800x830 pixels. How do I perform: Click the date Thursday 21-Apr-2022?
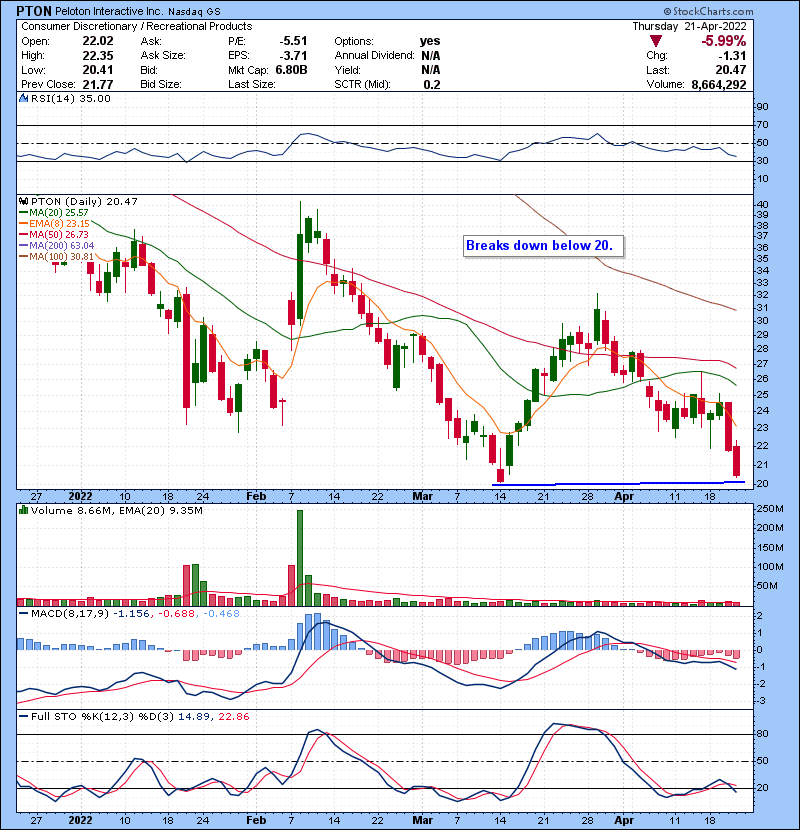pos(689,26)
